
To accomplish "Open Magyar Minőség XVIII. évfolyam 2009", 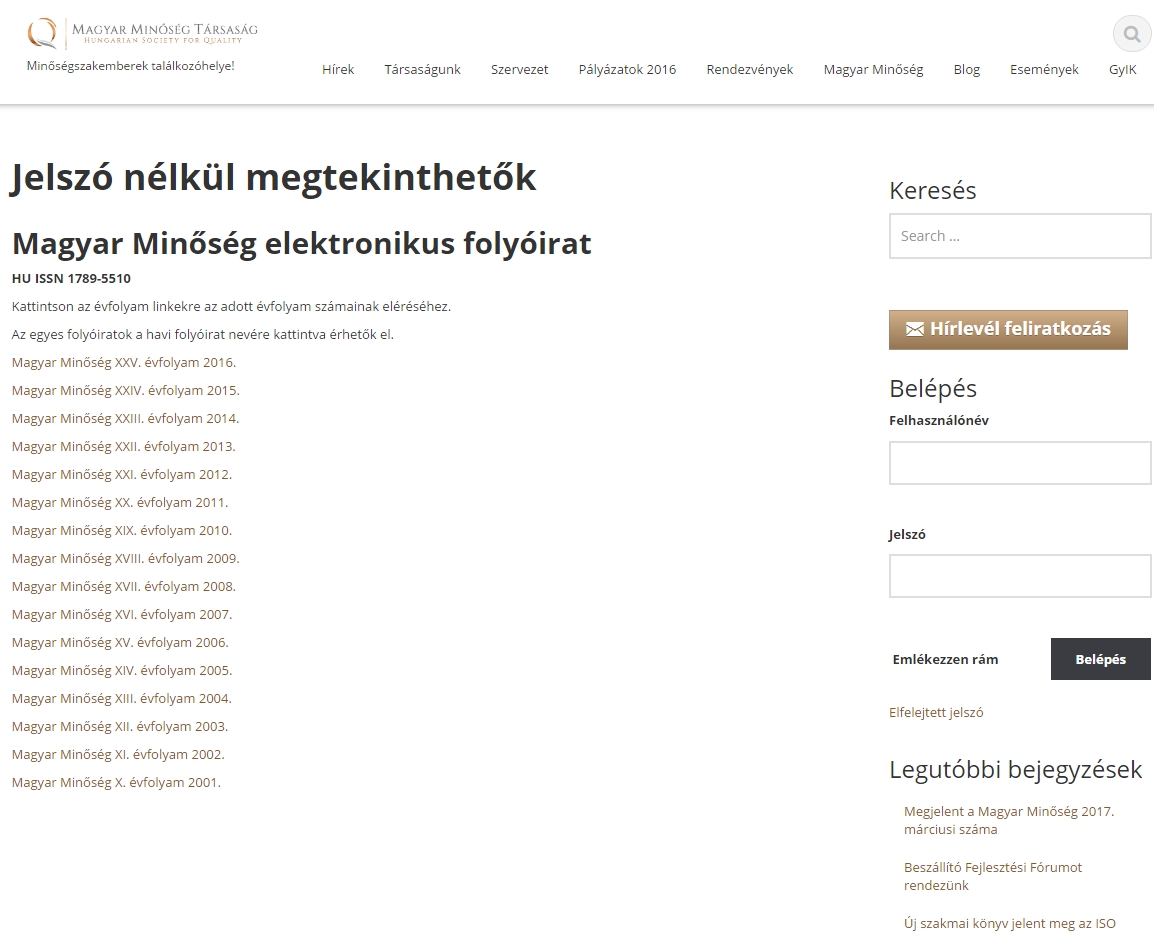I will tap(126, 558).
